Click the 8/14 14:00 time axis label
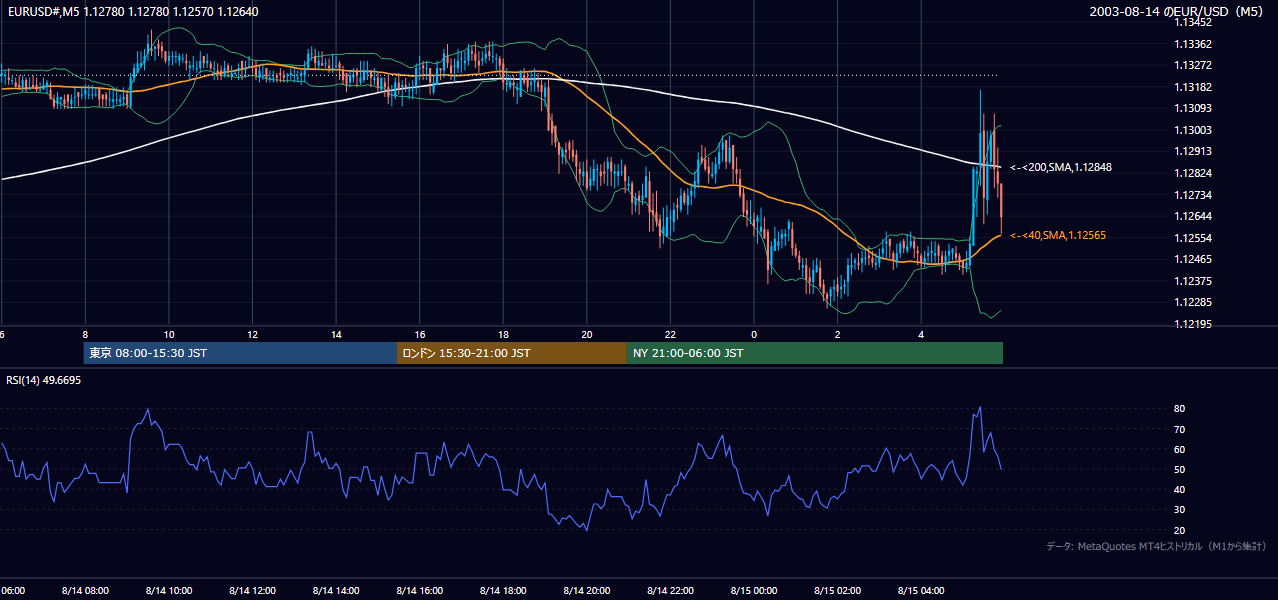 coord(336,590)
